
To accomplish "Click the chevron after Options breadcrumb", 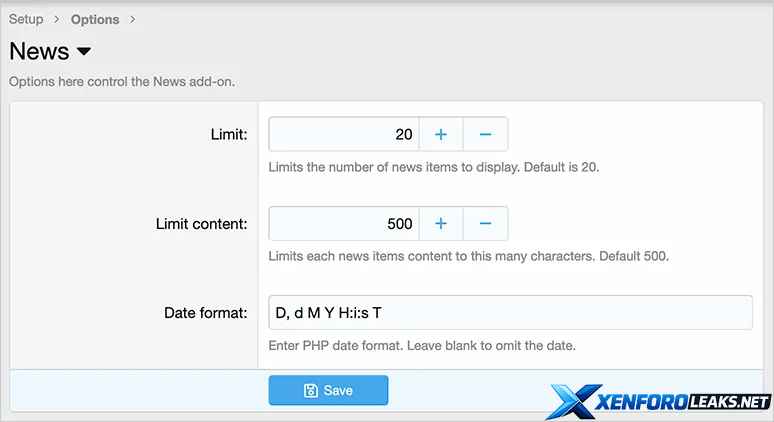I will pyautogui.click(x=133, y=19).
